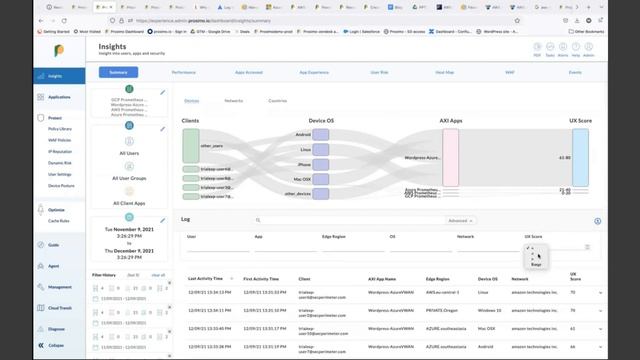
Task: Click the Proximo logo in sidebar
Action: point(59,50)
